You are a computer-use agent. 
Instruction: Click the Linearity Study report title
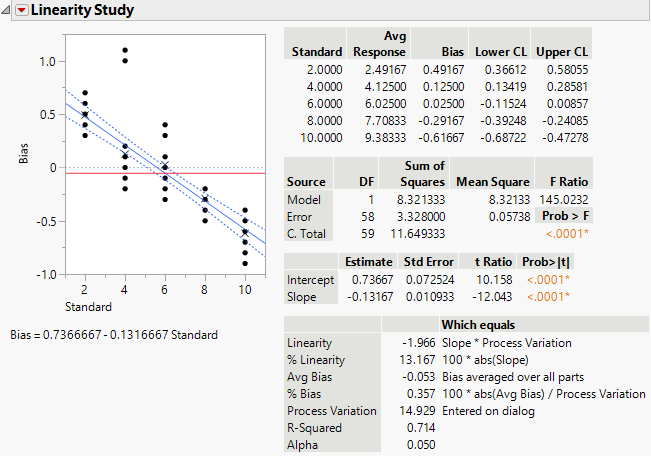coord(82,10)
